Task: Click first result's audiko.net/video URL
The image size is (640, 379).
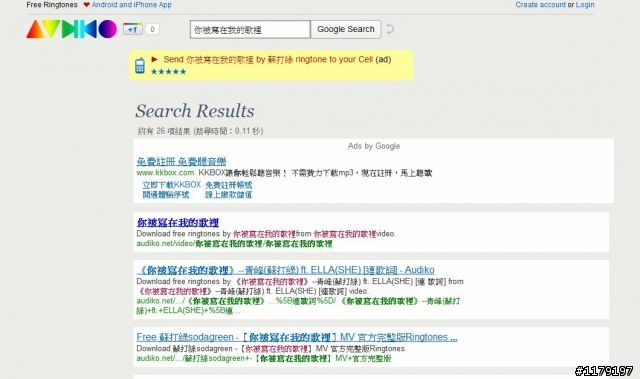Action: (234, 244)
